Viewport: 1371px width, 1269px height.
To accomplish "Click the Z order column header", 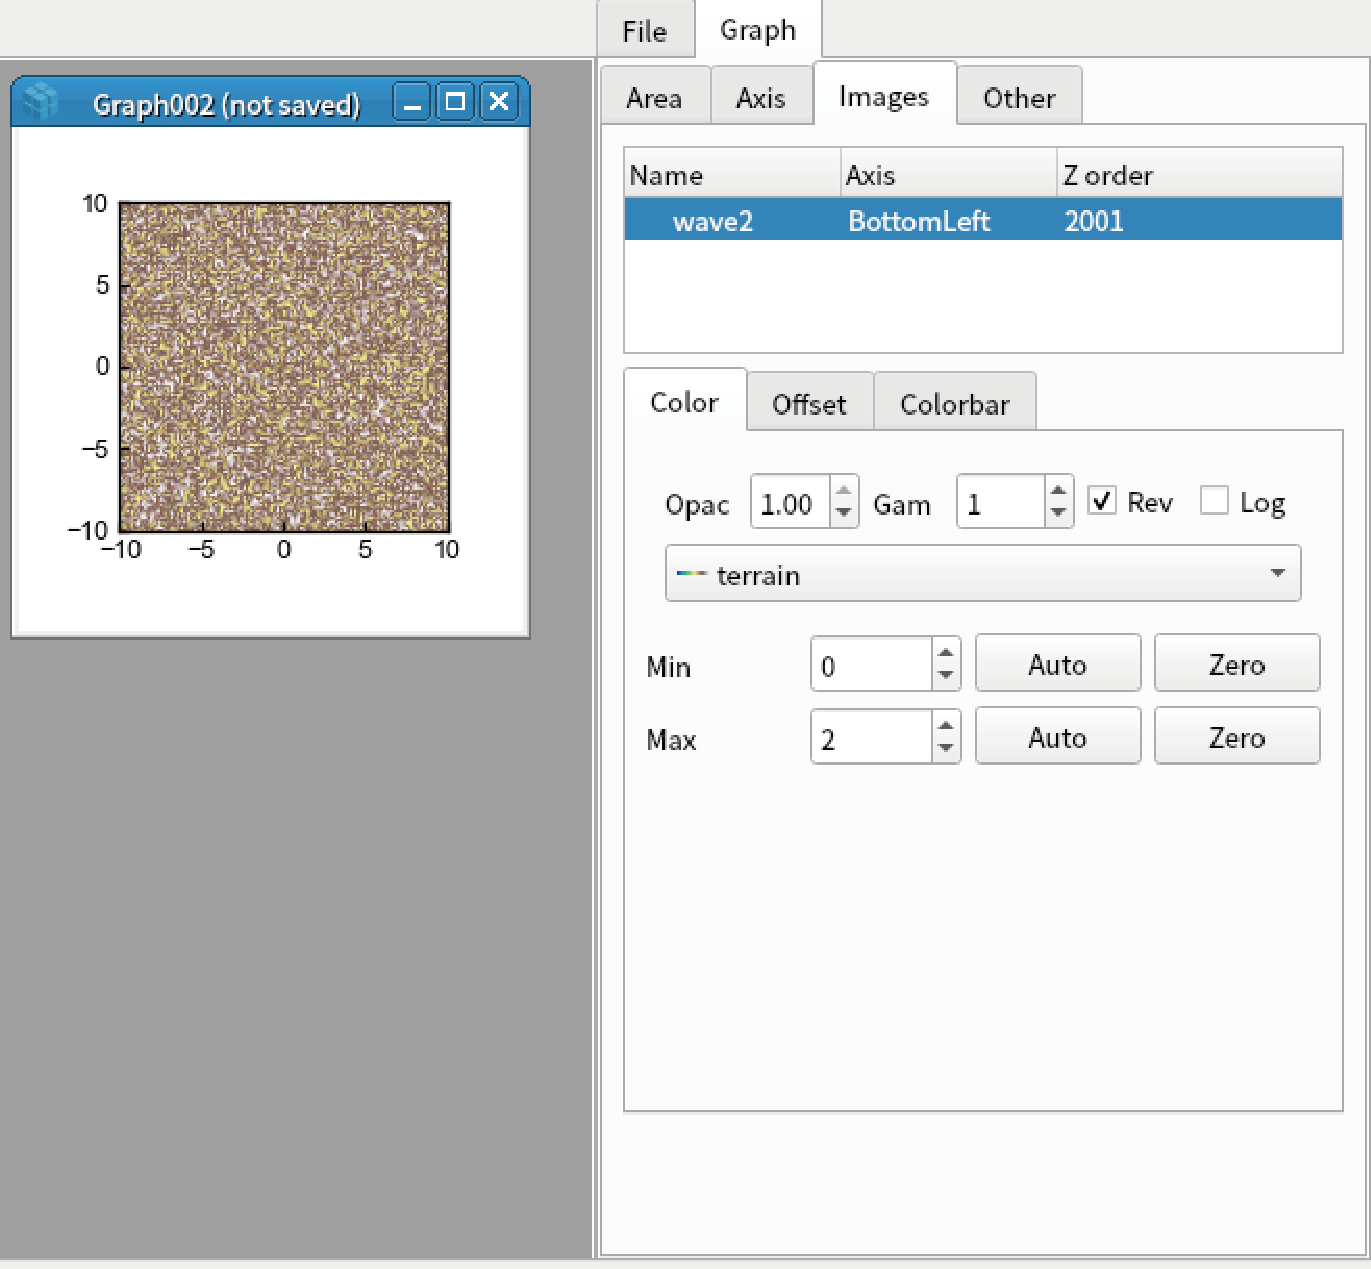I will (1199, 175).
